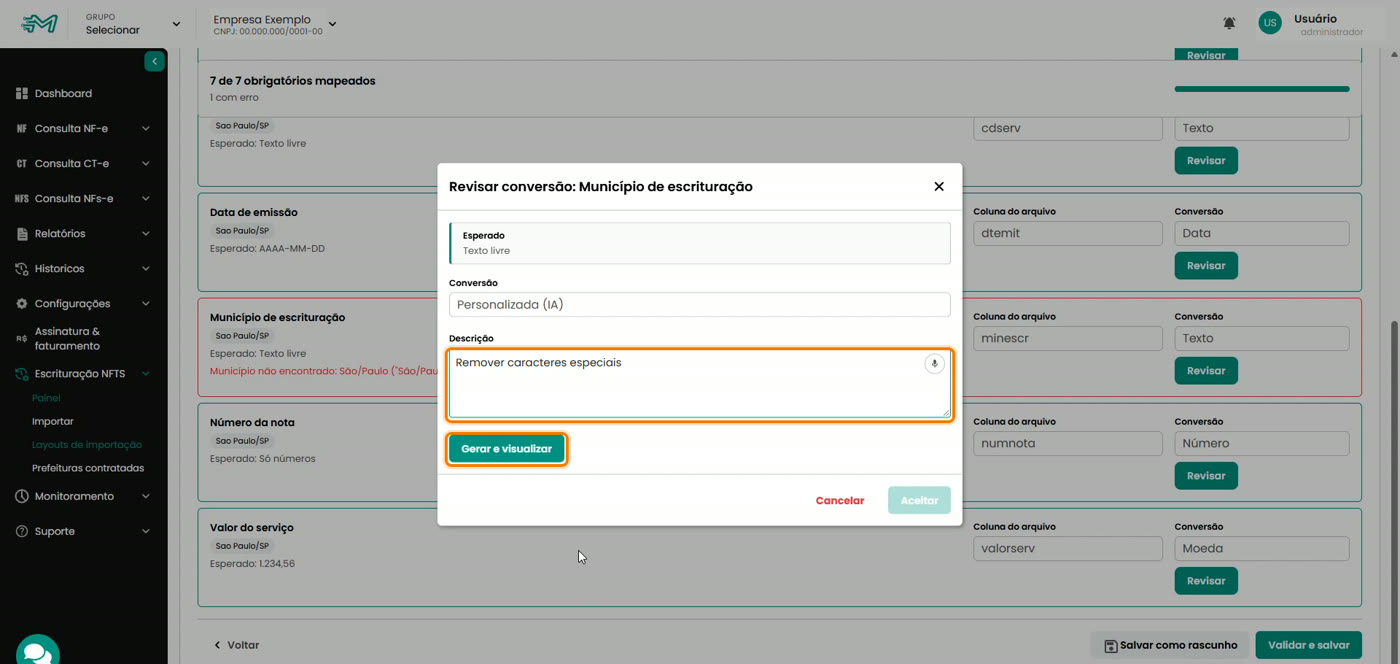Click the Historicos icon in sidebar
Image resolution: width=1400 pixels, height=664 pixels.
tap(21, 269)
